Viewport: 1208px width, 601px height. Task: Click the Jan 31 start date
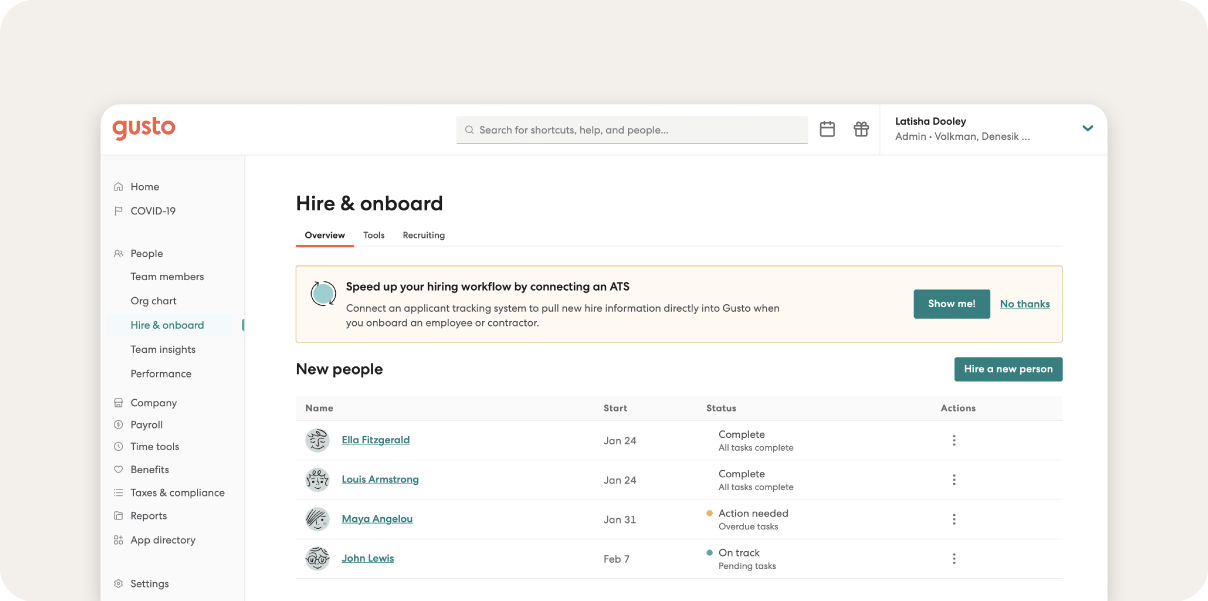tap(620, 520)
